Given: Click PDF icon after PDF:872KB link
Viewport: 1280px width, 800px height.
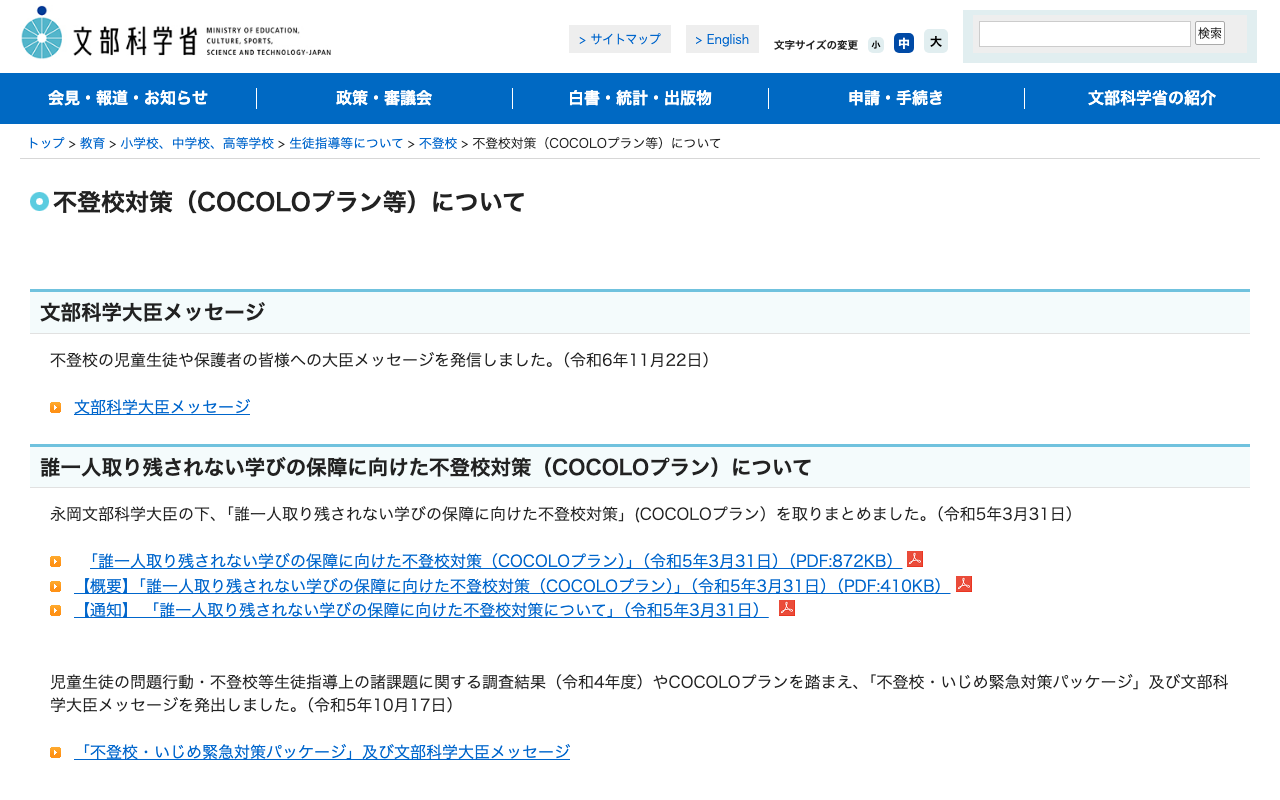Looking at the screenshot, I should click(x=915, y=559).
